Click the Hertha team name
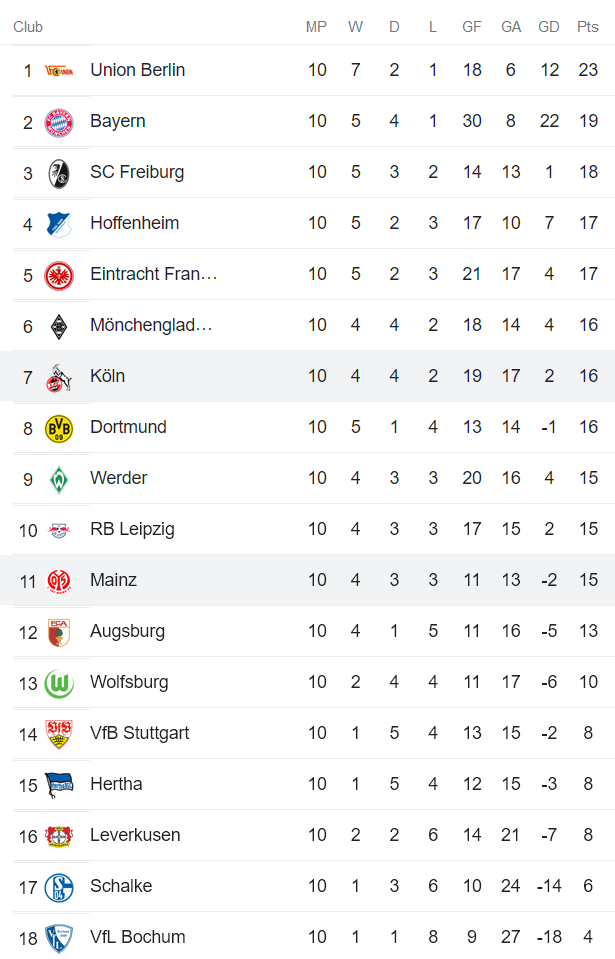This screenshot has width=615, height=959. (116, 784)
